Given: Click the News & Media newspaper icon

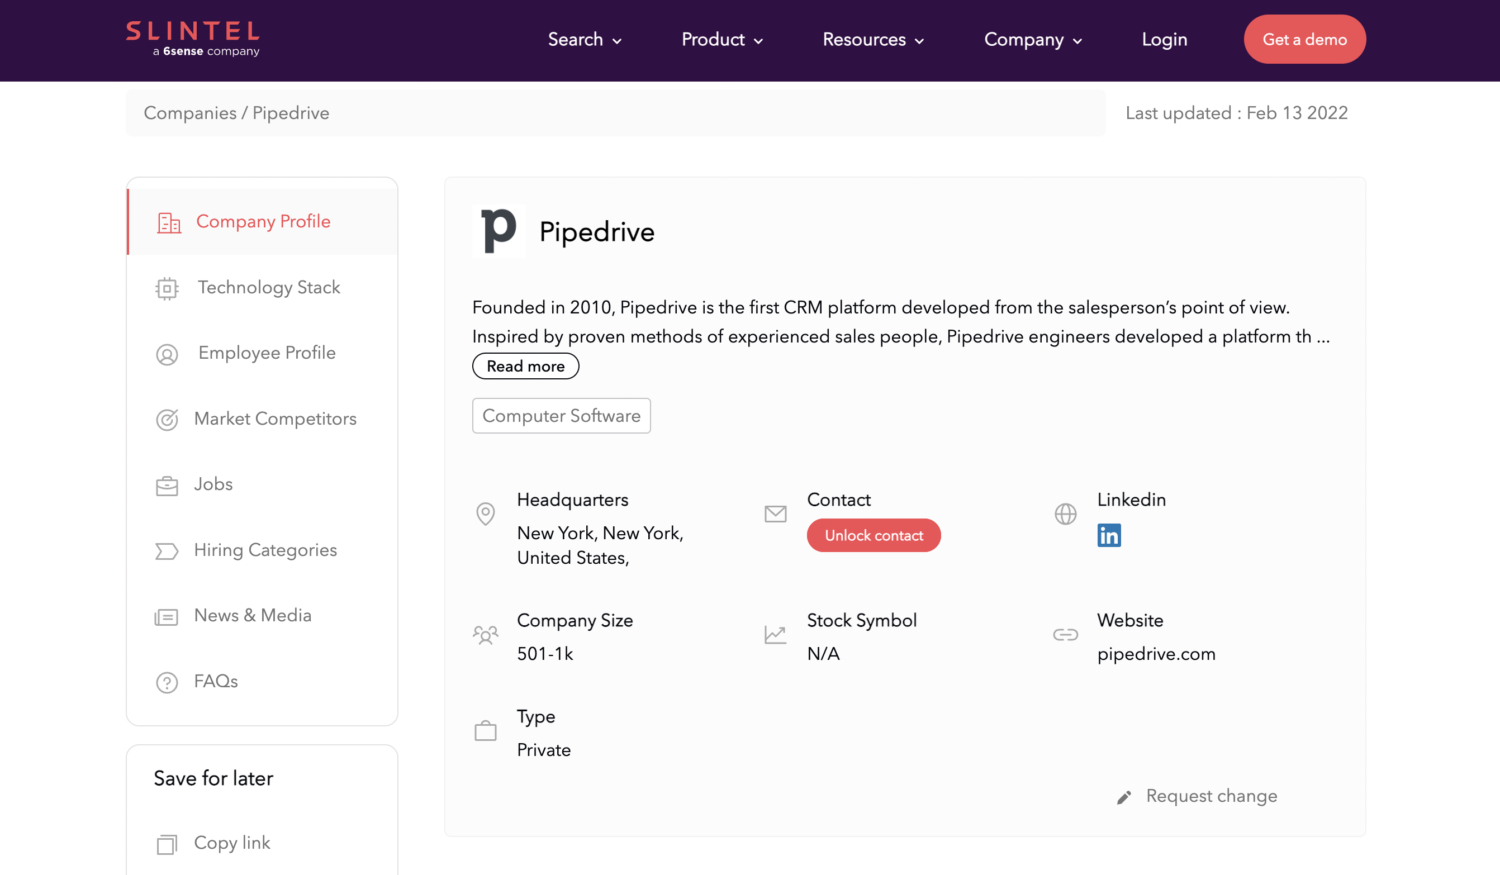Looking at the screenshot, I should tap(167, 617).
